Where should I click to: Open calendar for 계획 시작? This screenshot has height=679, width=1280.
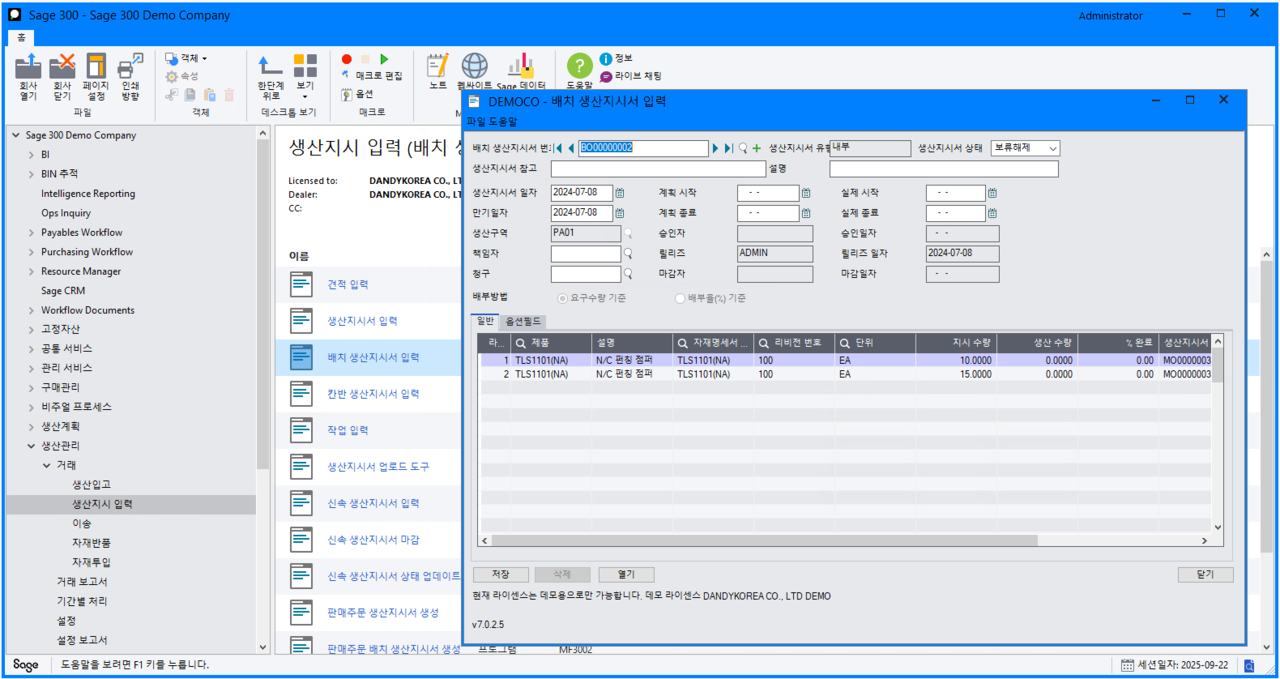[x=806, y=193]
